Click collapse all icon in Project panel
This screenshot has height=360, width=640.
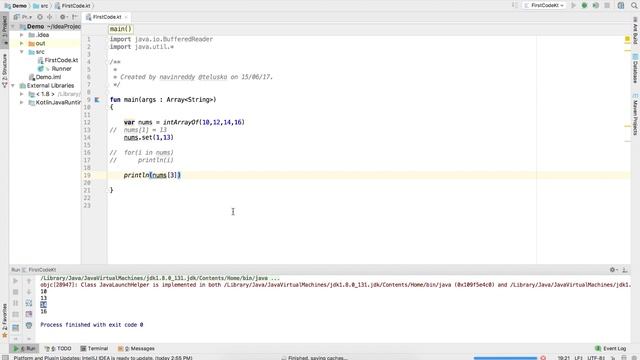(x=50, y=17)
